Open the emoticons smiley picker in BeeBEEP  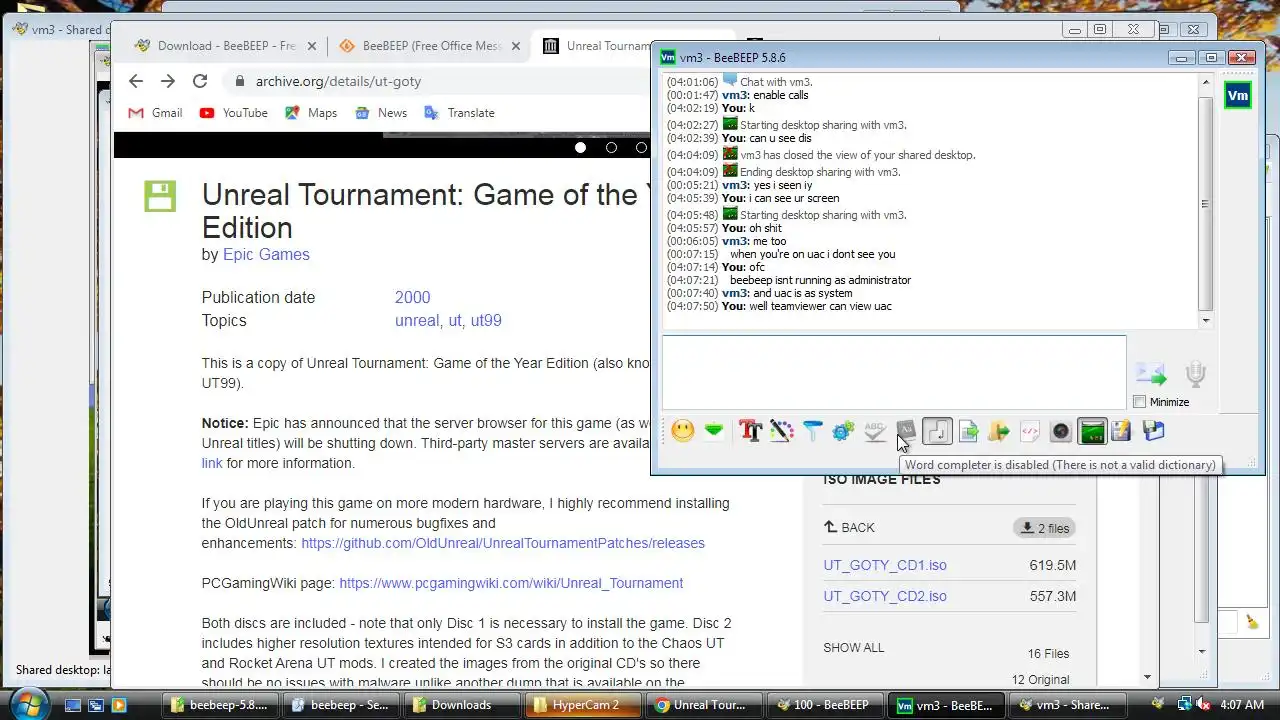pyautogui.click(x=683, y=431)
